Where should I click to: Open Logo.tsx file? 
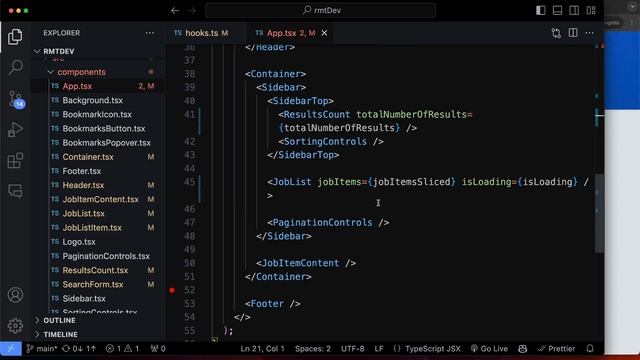click(x=98, y=242)
